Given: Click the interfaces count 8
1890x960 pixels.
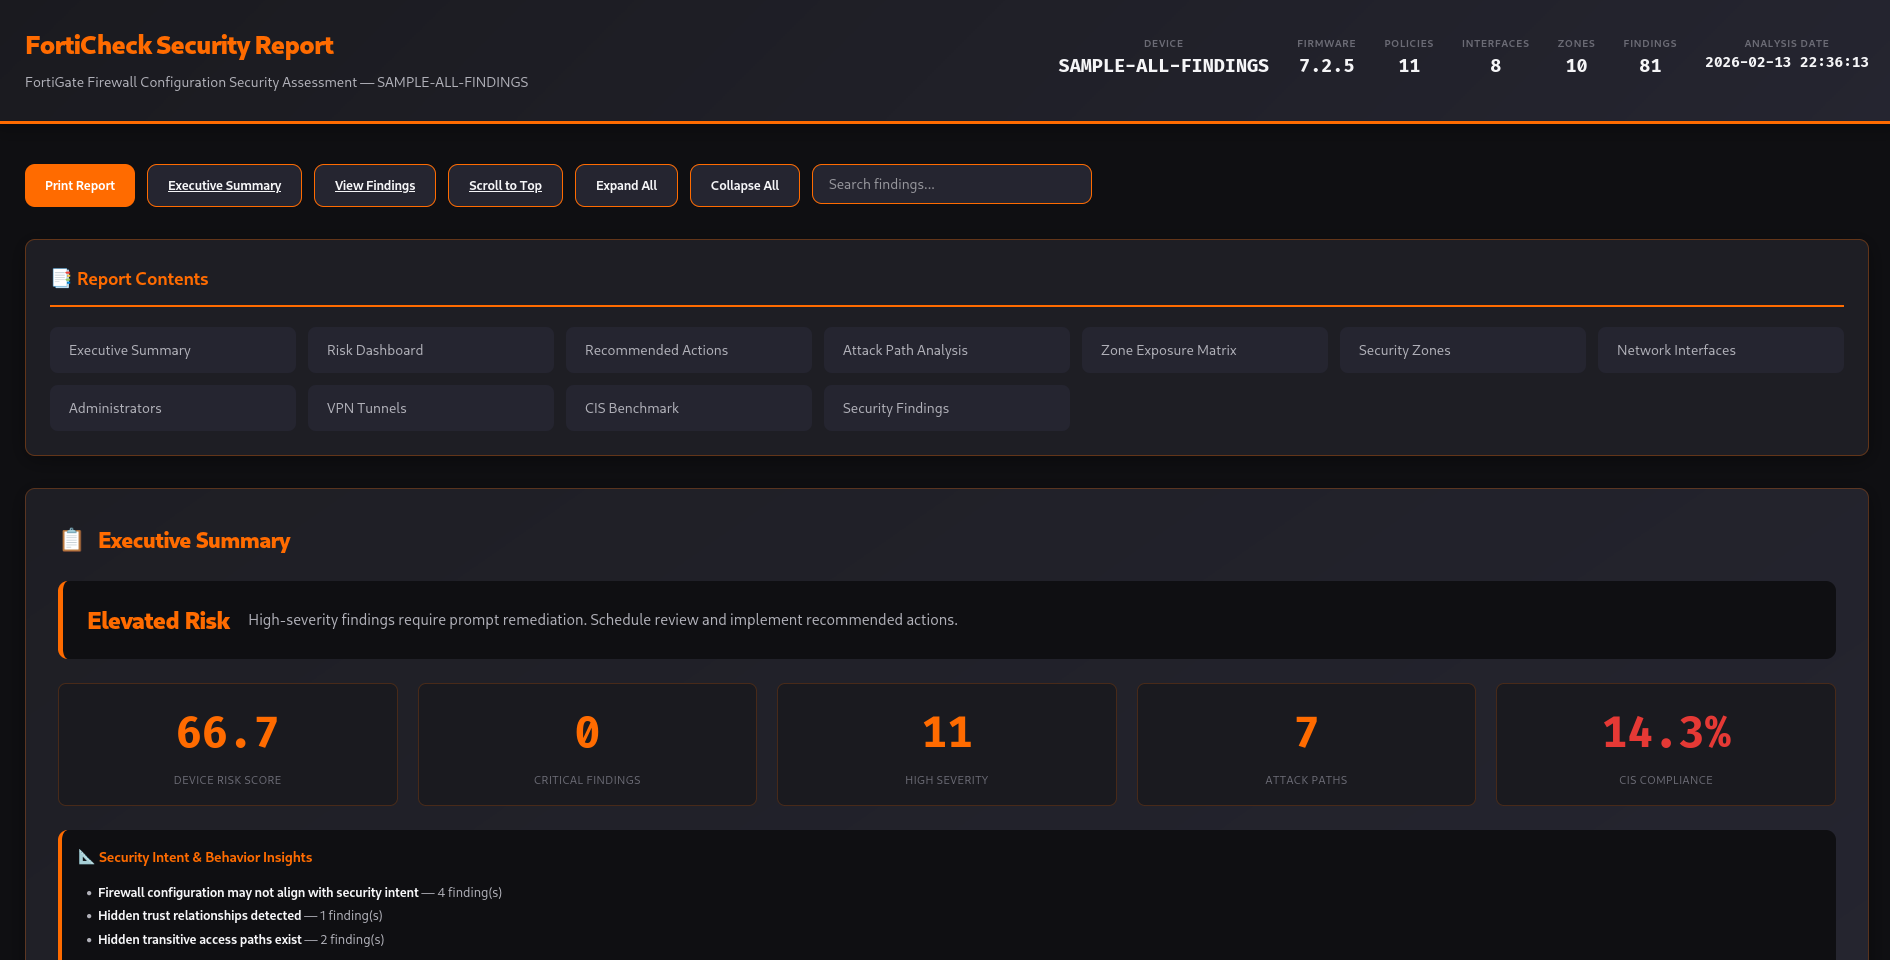Looking at the screenshot, I should coord(1495,66).
